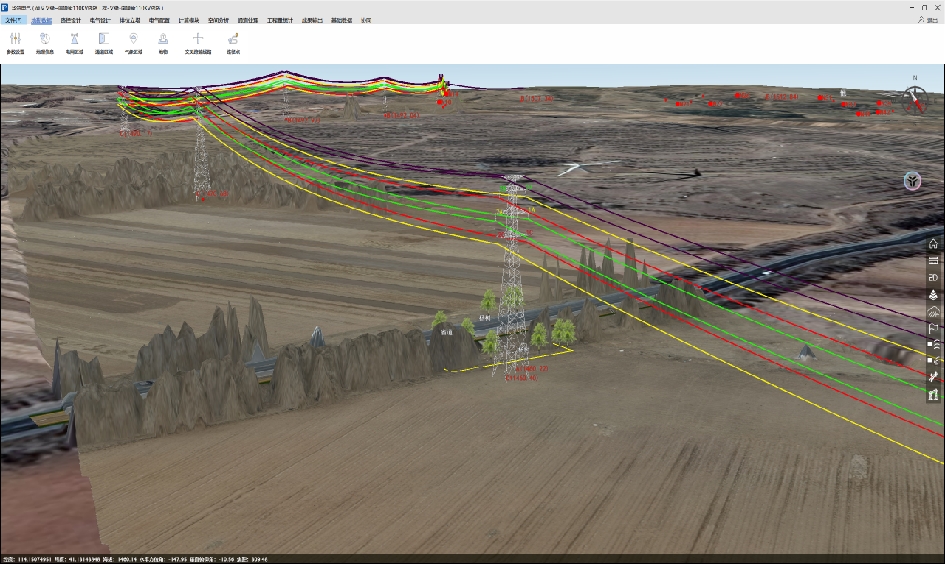
Task: Open the 参数设置 sliders tool
Action: click(x=15, y=40)
